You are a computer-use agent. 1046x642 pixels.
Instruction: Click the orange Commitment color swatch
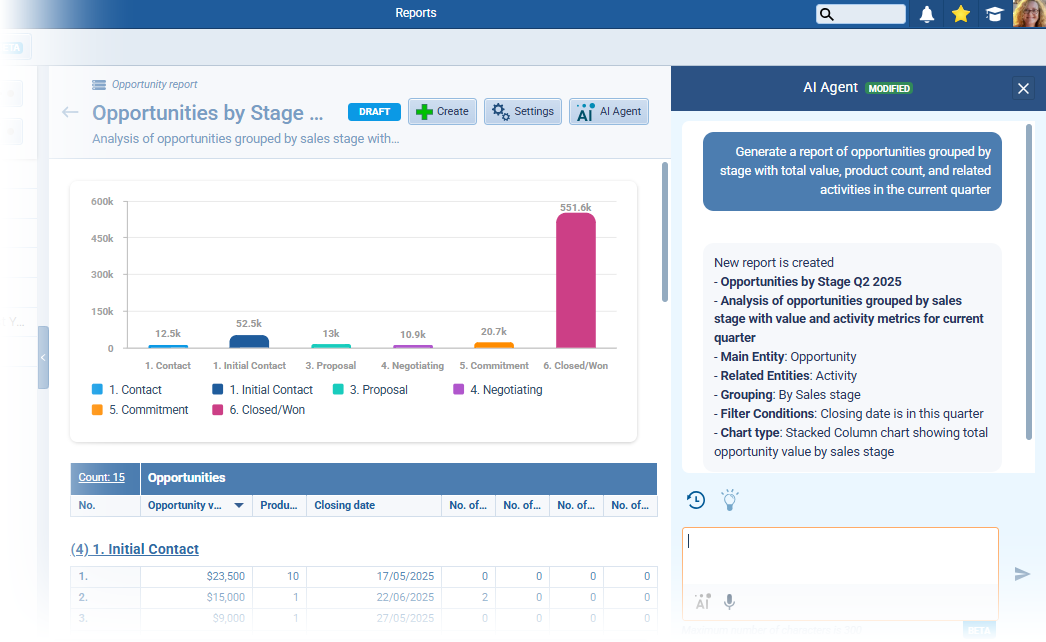[97, 410]
